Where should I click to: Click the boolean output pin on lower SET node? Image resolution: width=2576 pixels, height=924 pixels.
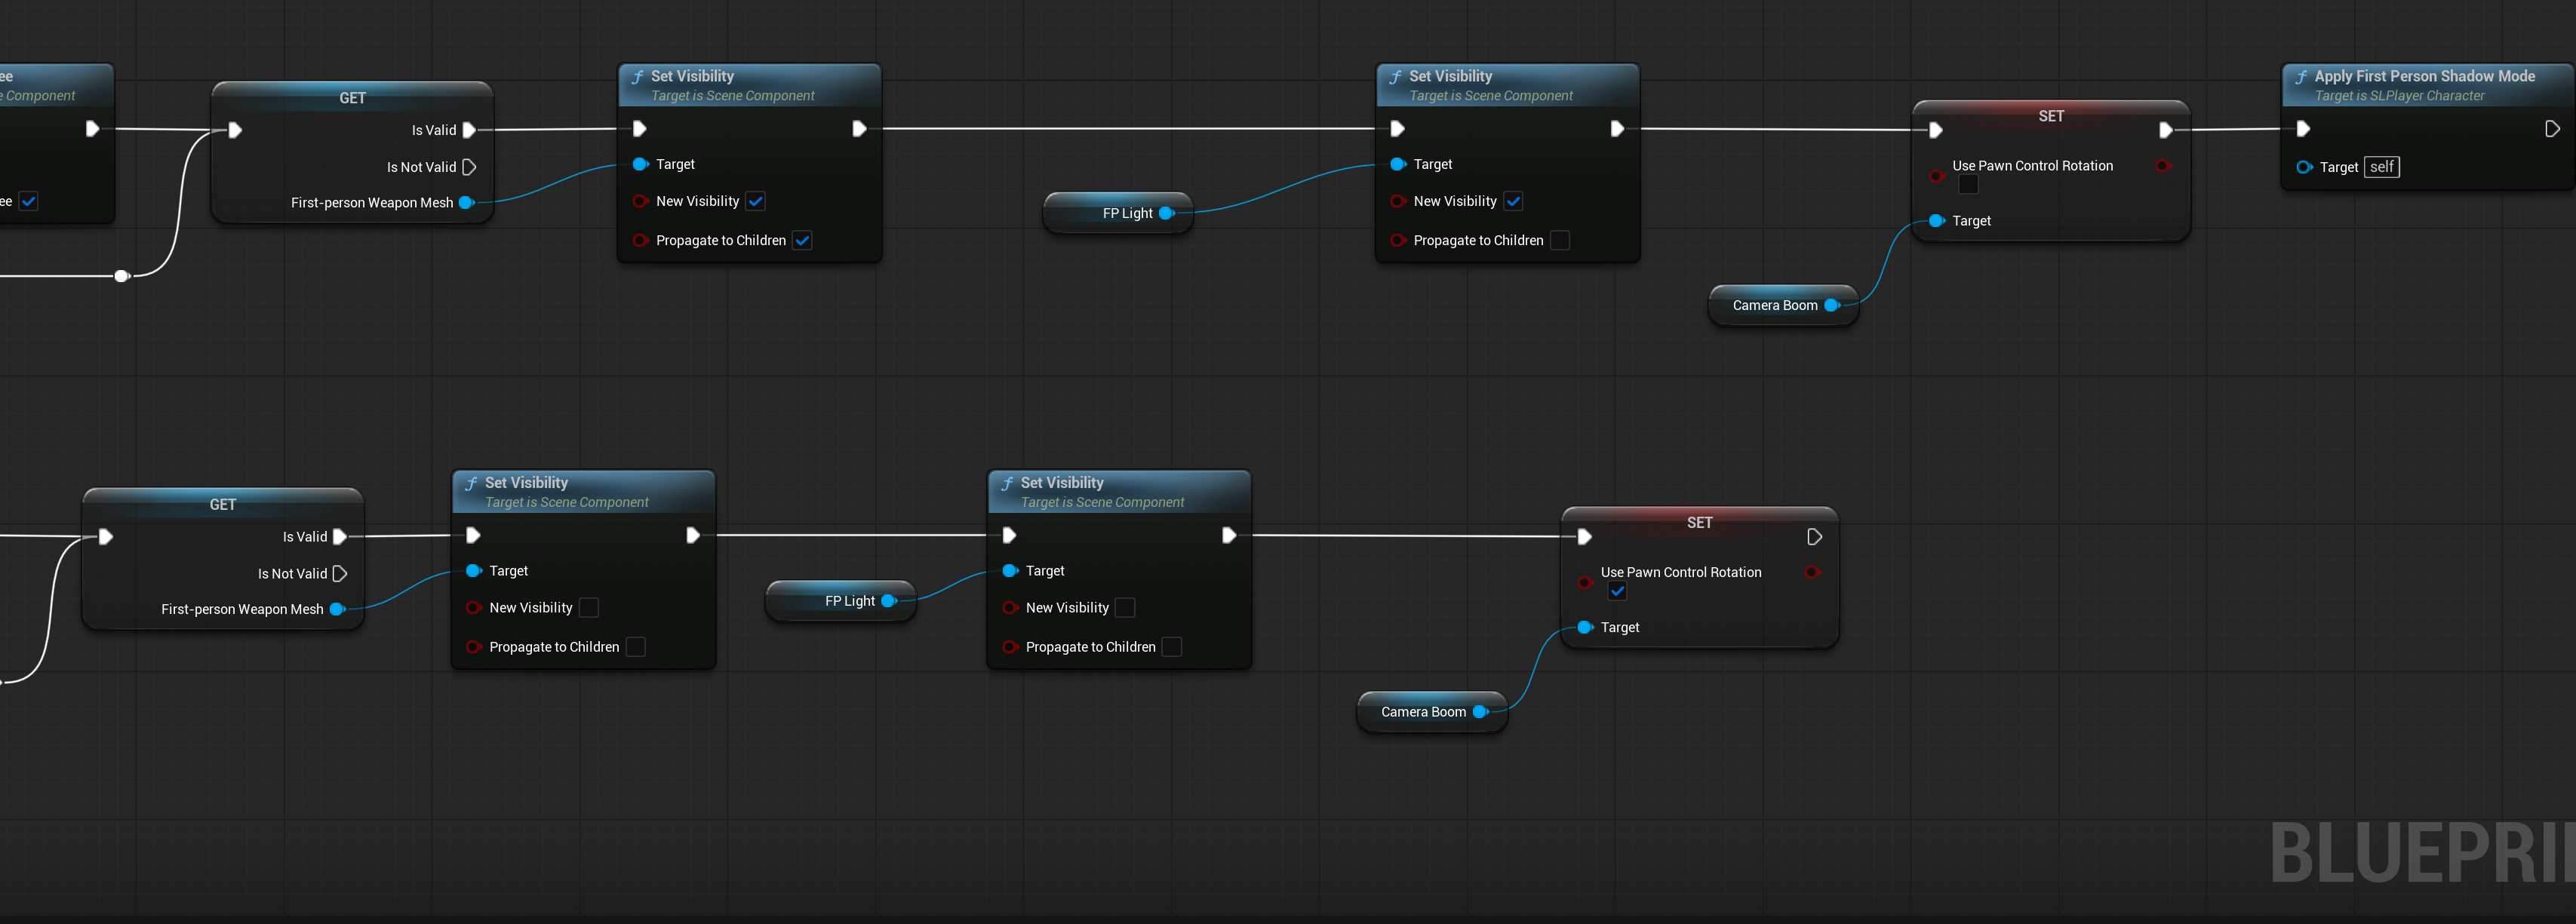pos(1812,572)
